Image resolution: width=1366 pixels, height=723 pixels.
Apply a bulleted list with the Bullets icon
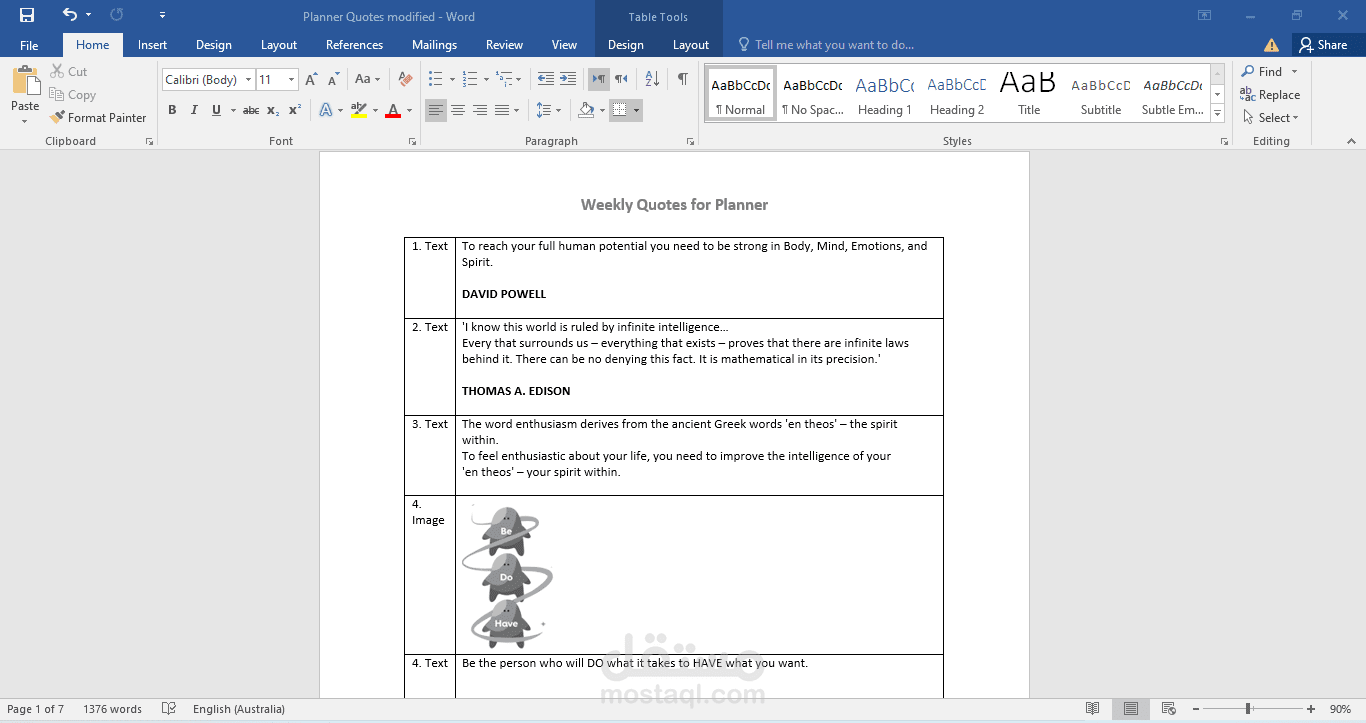coord(435,79)
